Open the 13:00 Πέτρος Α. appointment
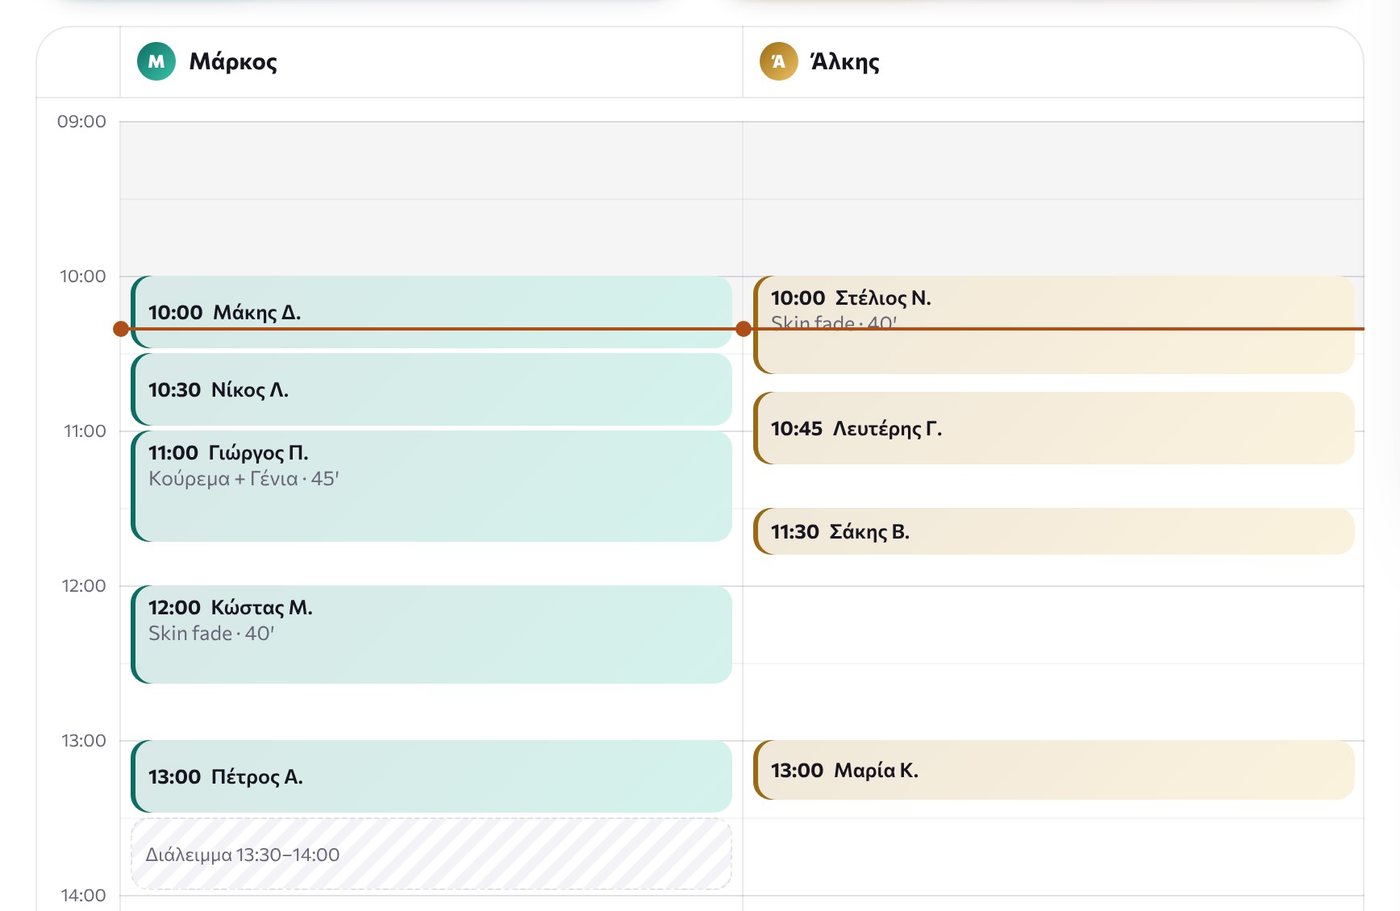 (432, 776)
